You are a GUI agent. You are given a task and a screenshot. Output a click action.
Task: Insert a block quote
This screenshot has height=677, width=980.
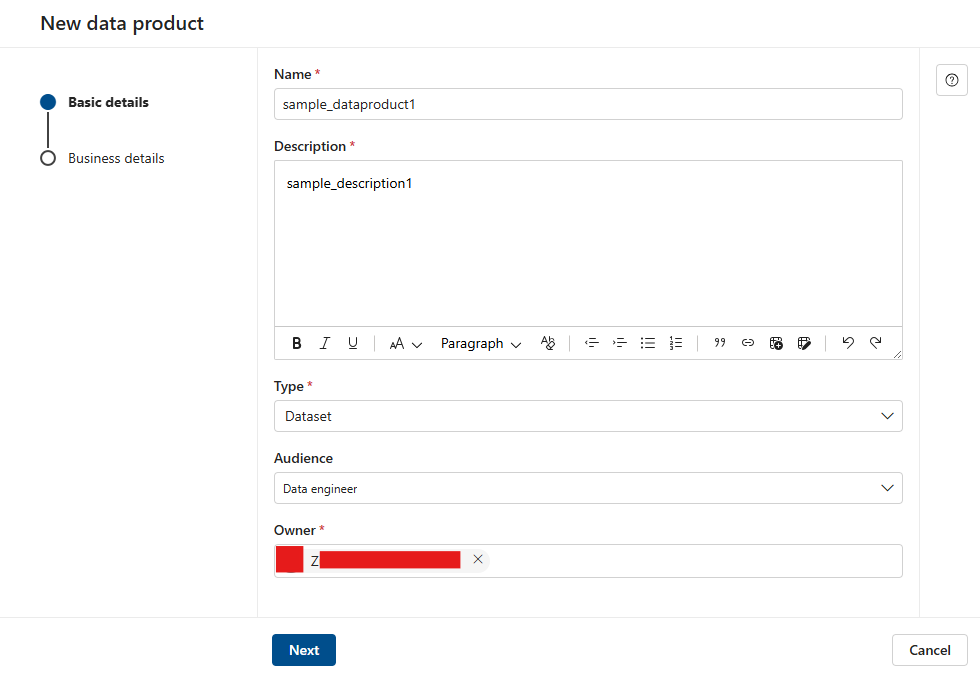coord(720,343)
